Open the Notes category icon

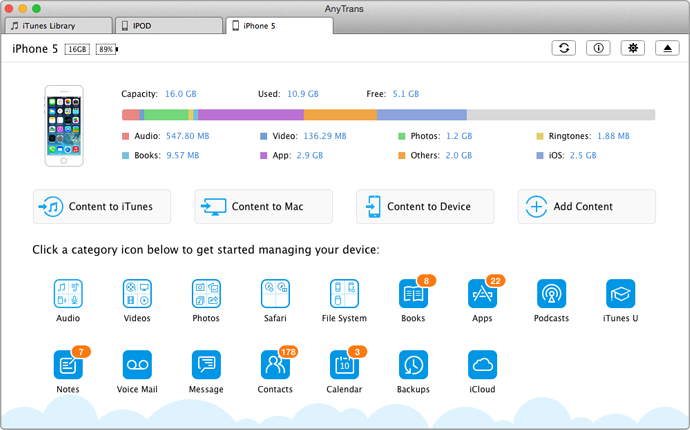pyautogui.click(x=68, y=365)
